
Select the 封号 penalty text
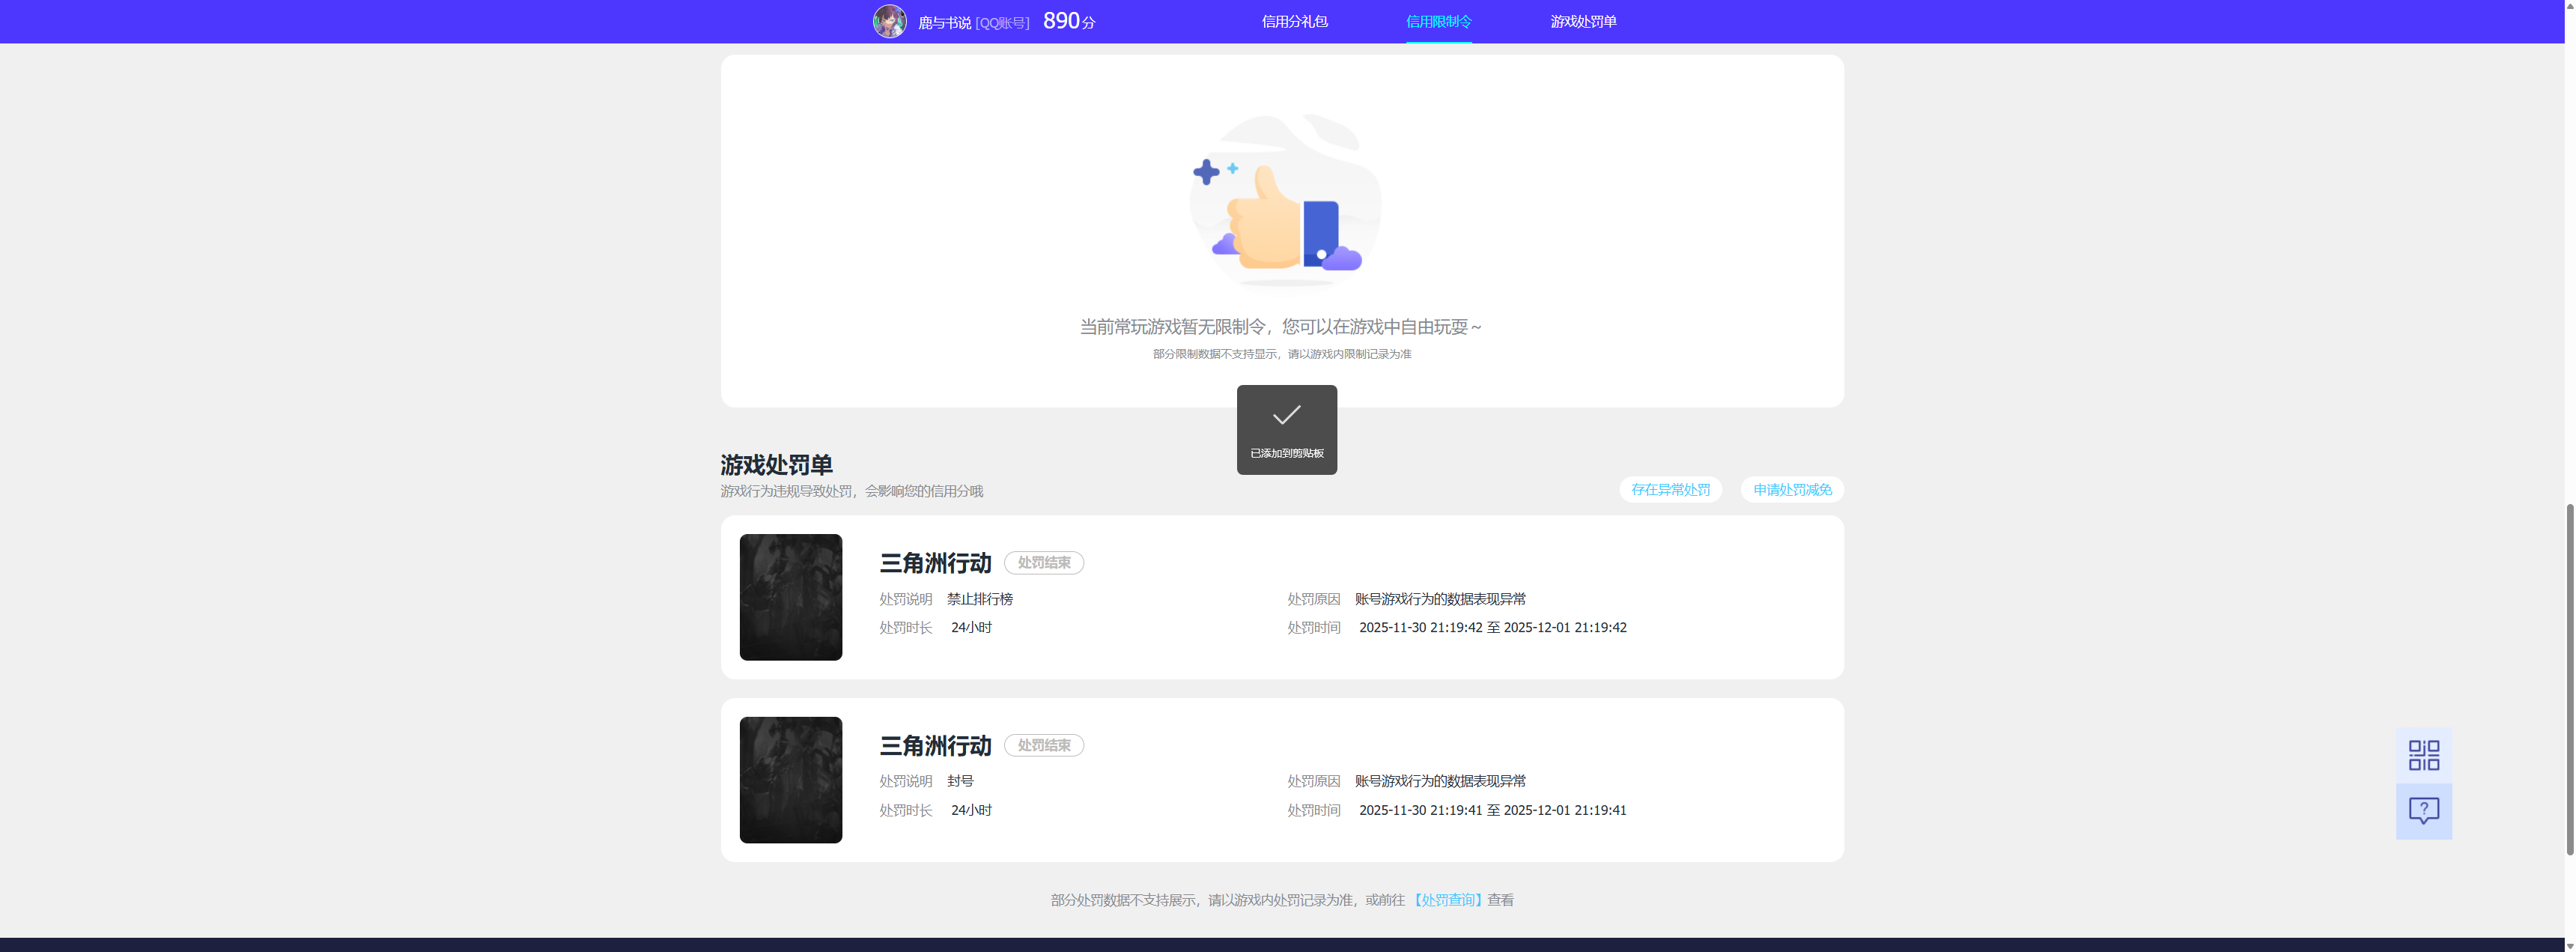(960, 781)
